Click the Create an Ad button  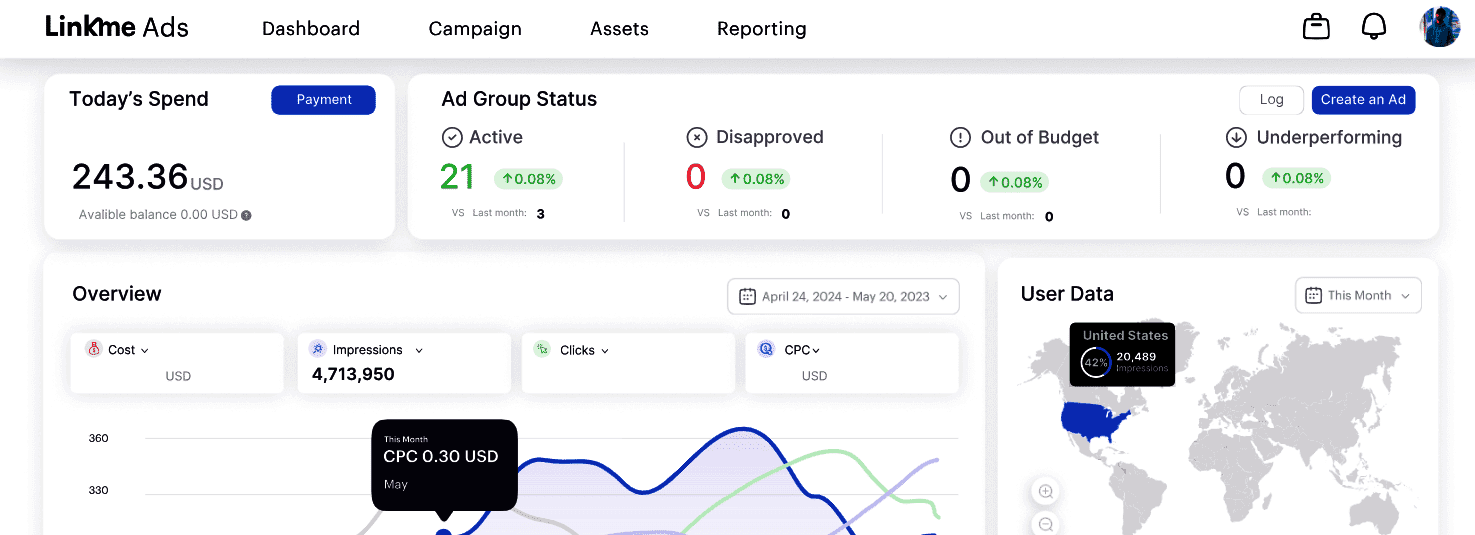1363,100
